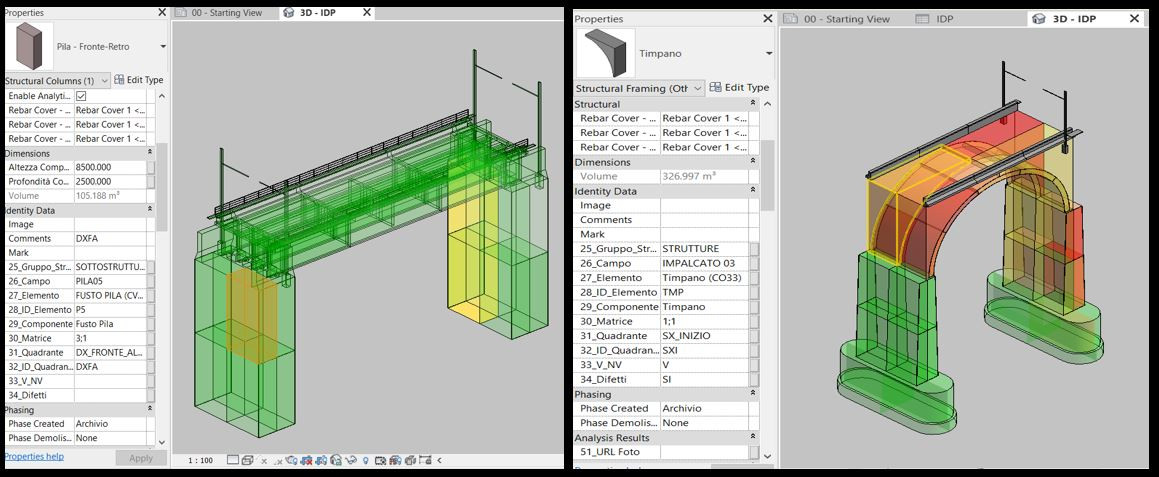Screen dimensions: 1159x477
Task: Click Reveal Hidden Elements lightbulb icon
Action: (x=367, y=461)
